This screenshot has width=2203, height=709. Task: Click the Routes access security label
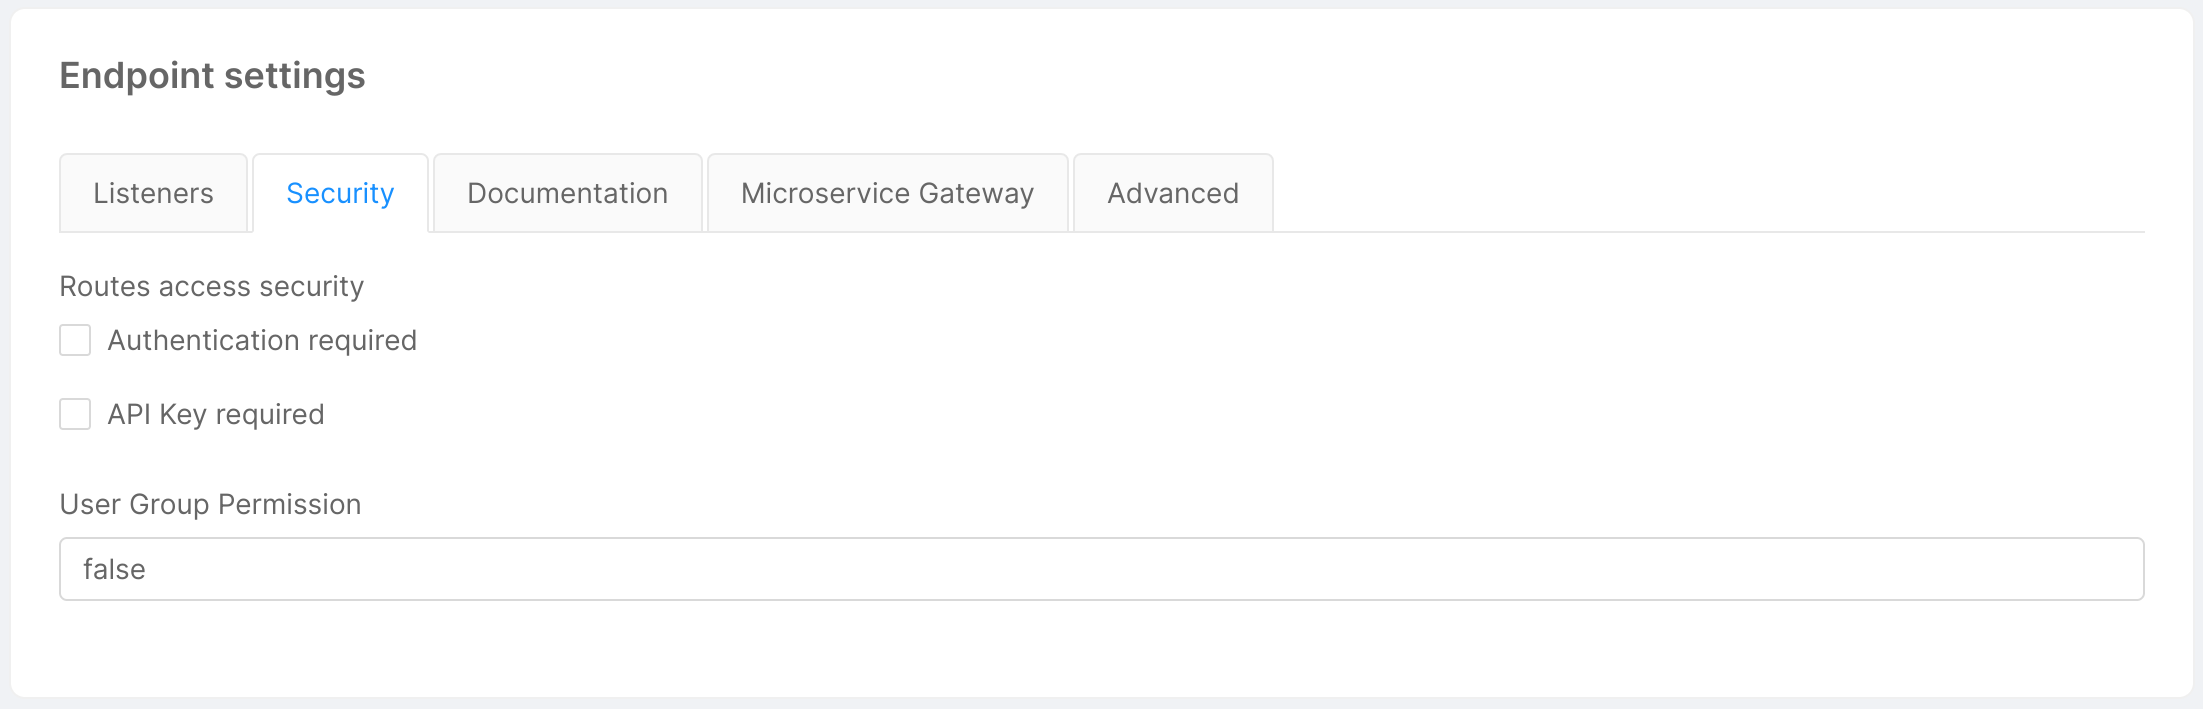(x=211, y=286)
